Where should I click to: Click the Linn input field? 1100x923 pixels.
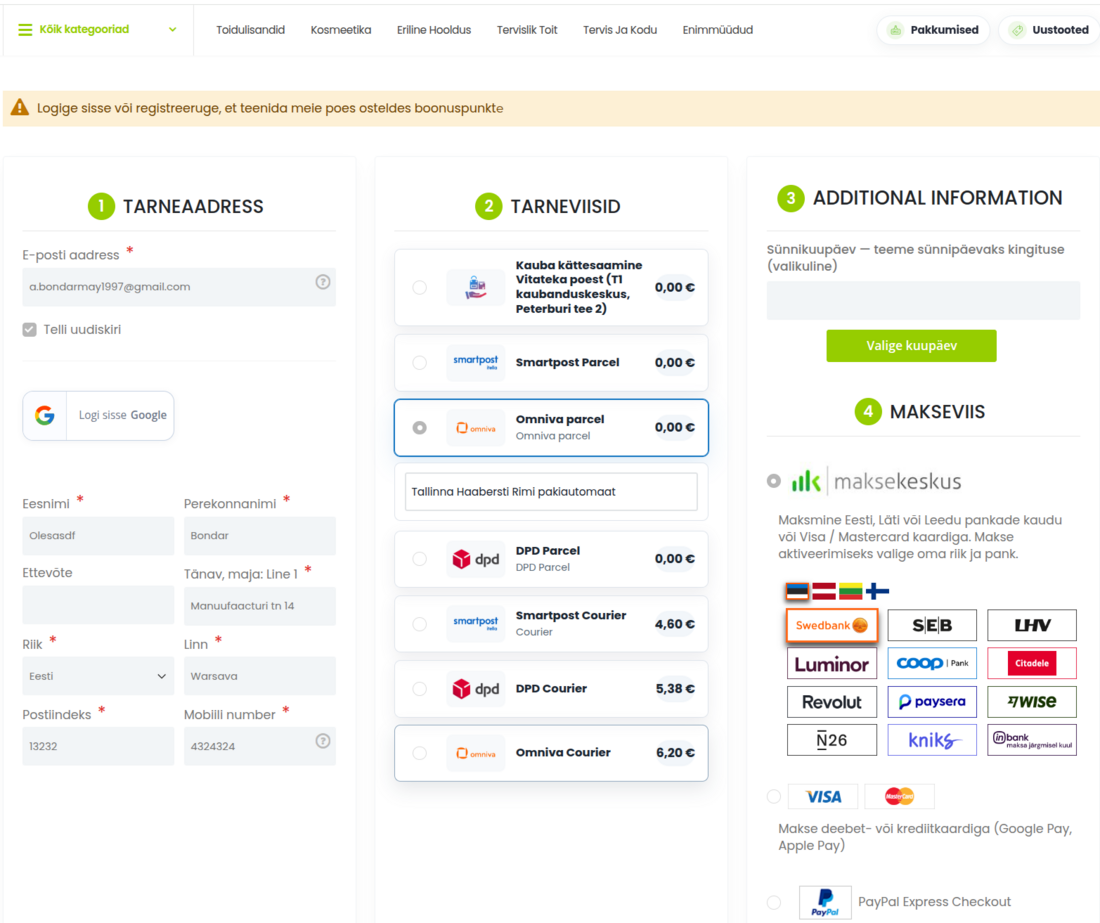[260, 676]
